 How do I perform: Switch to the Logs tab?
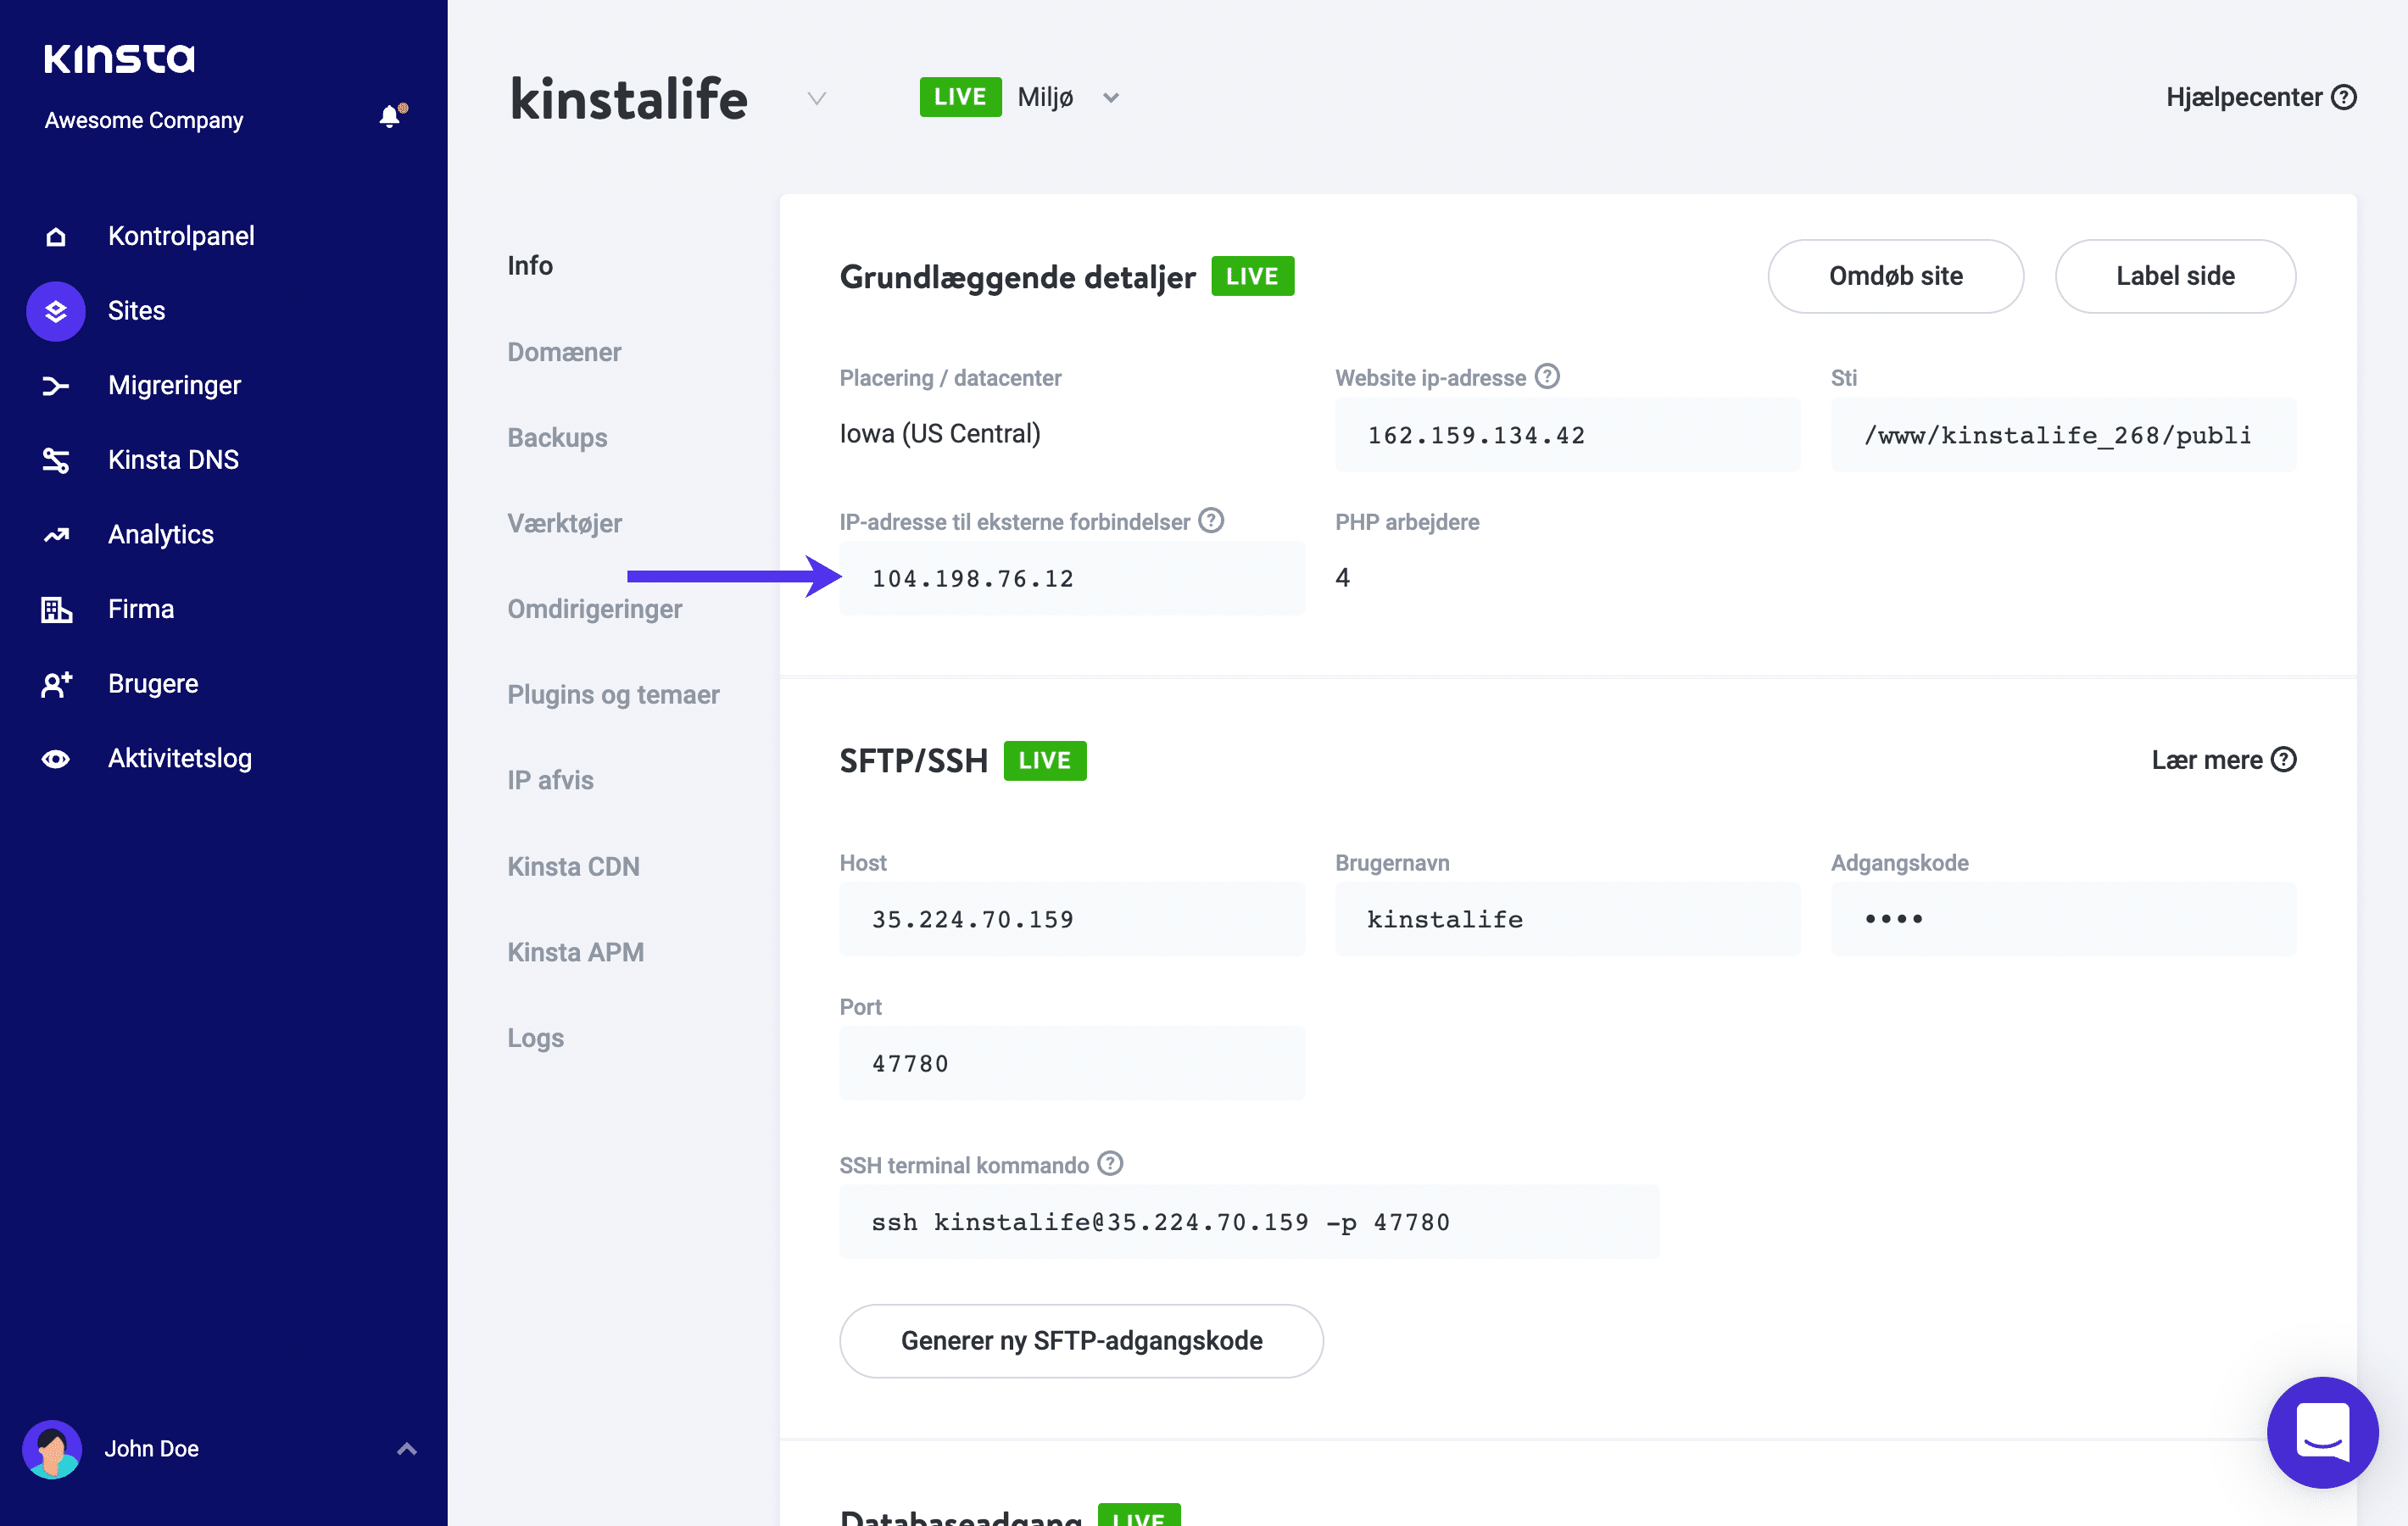(535, 1039)
